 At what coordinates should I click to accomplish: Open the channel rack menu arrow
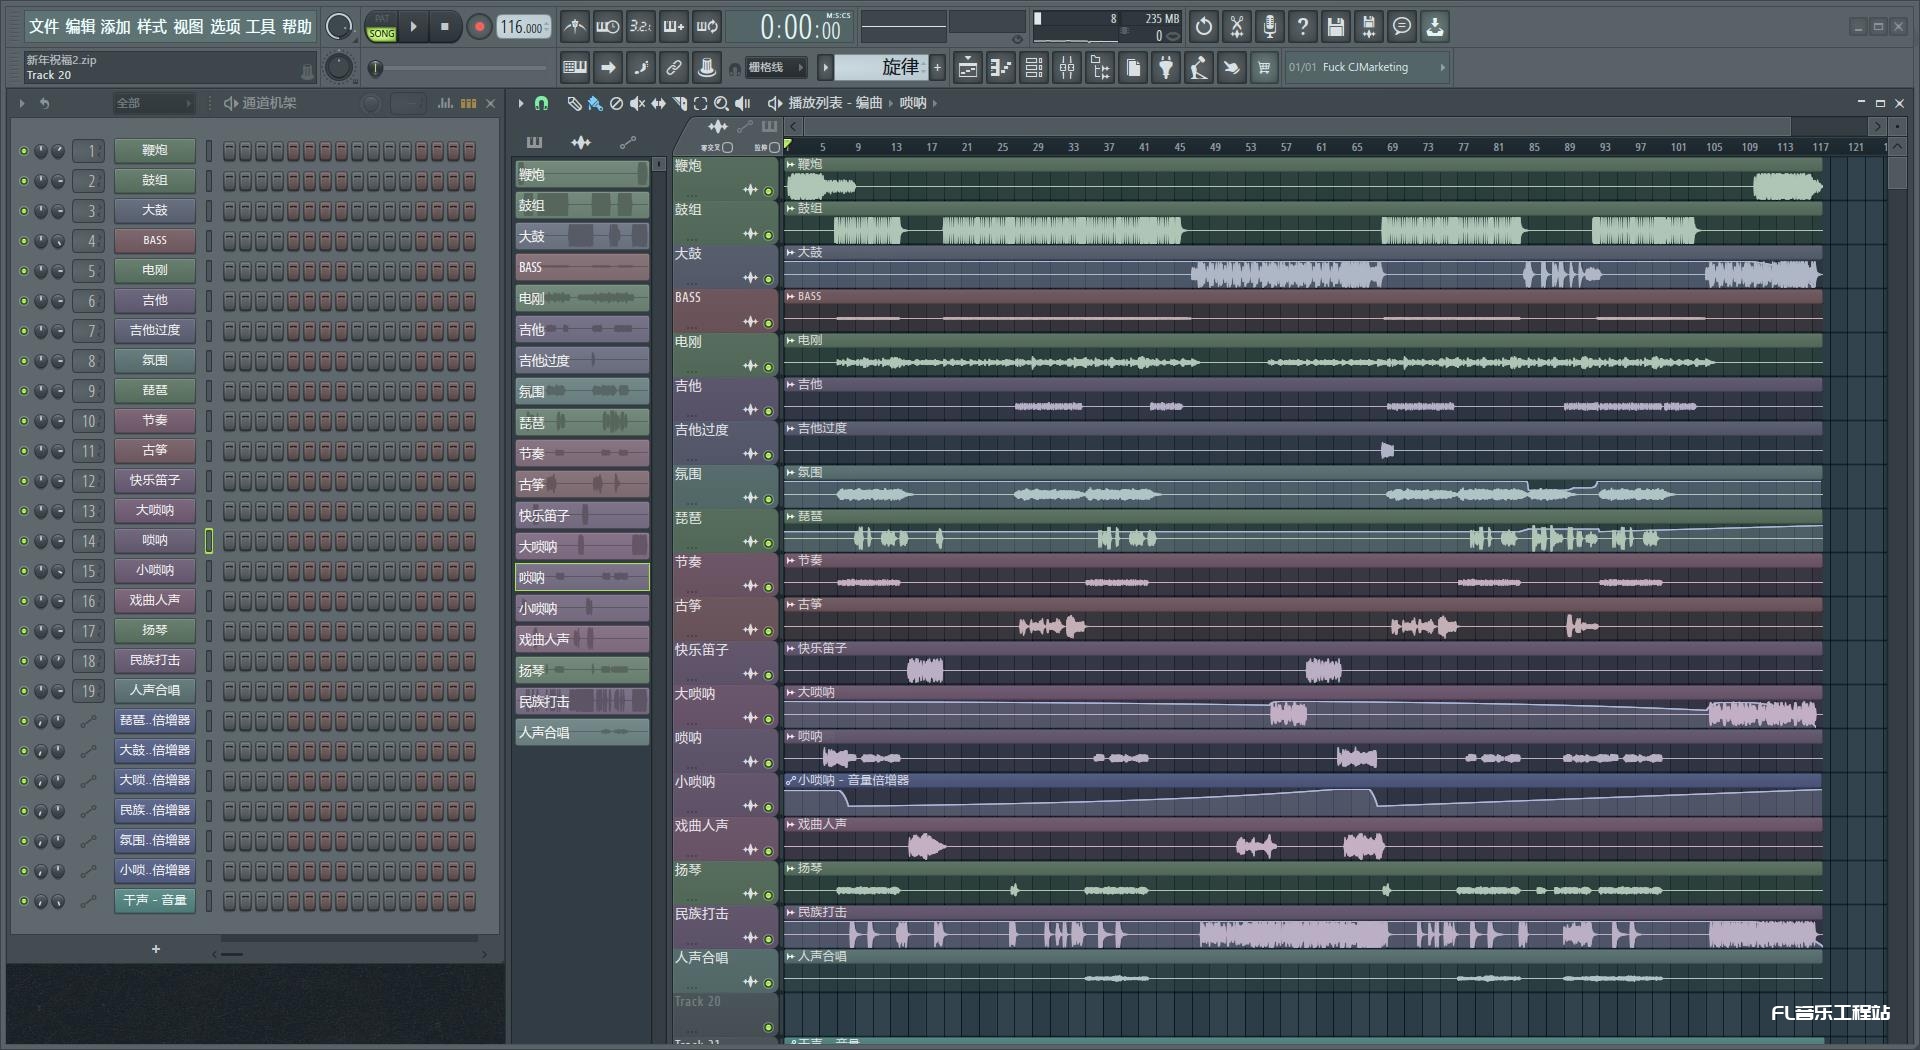point(22,103)
